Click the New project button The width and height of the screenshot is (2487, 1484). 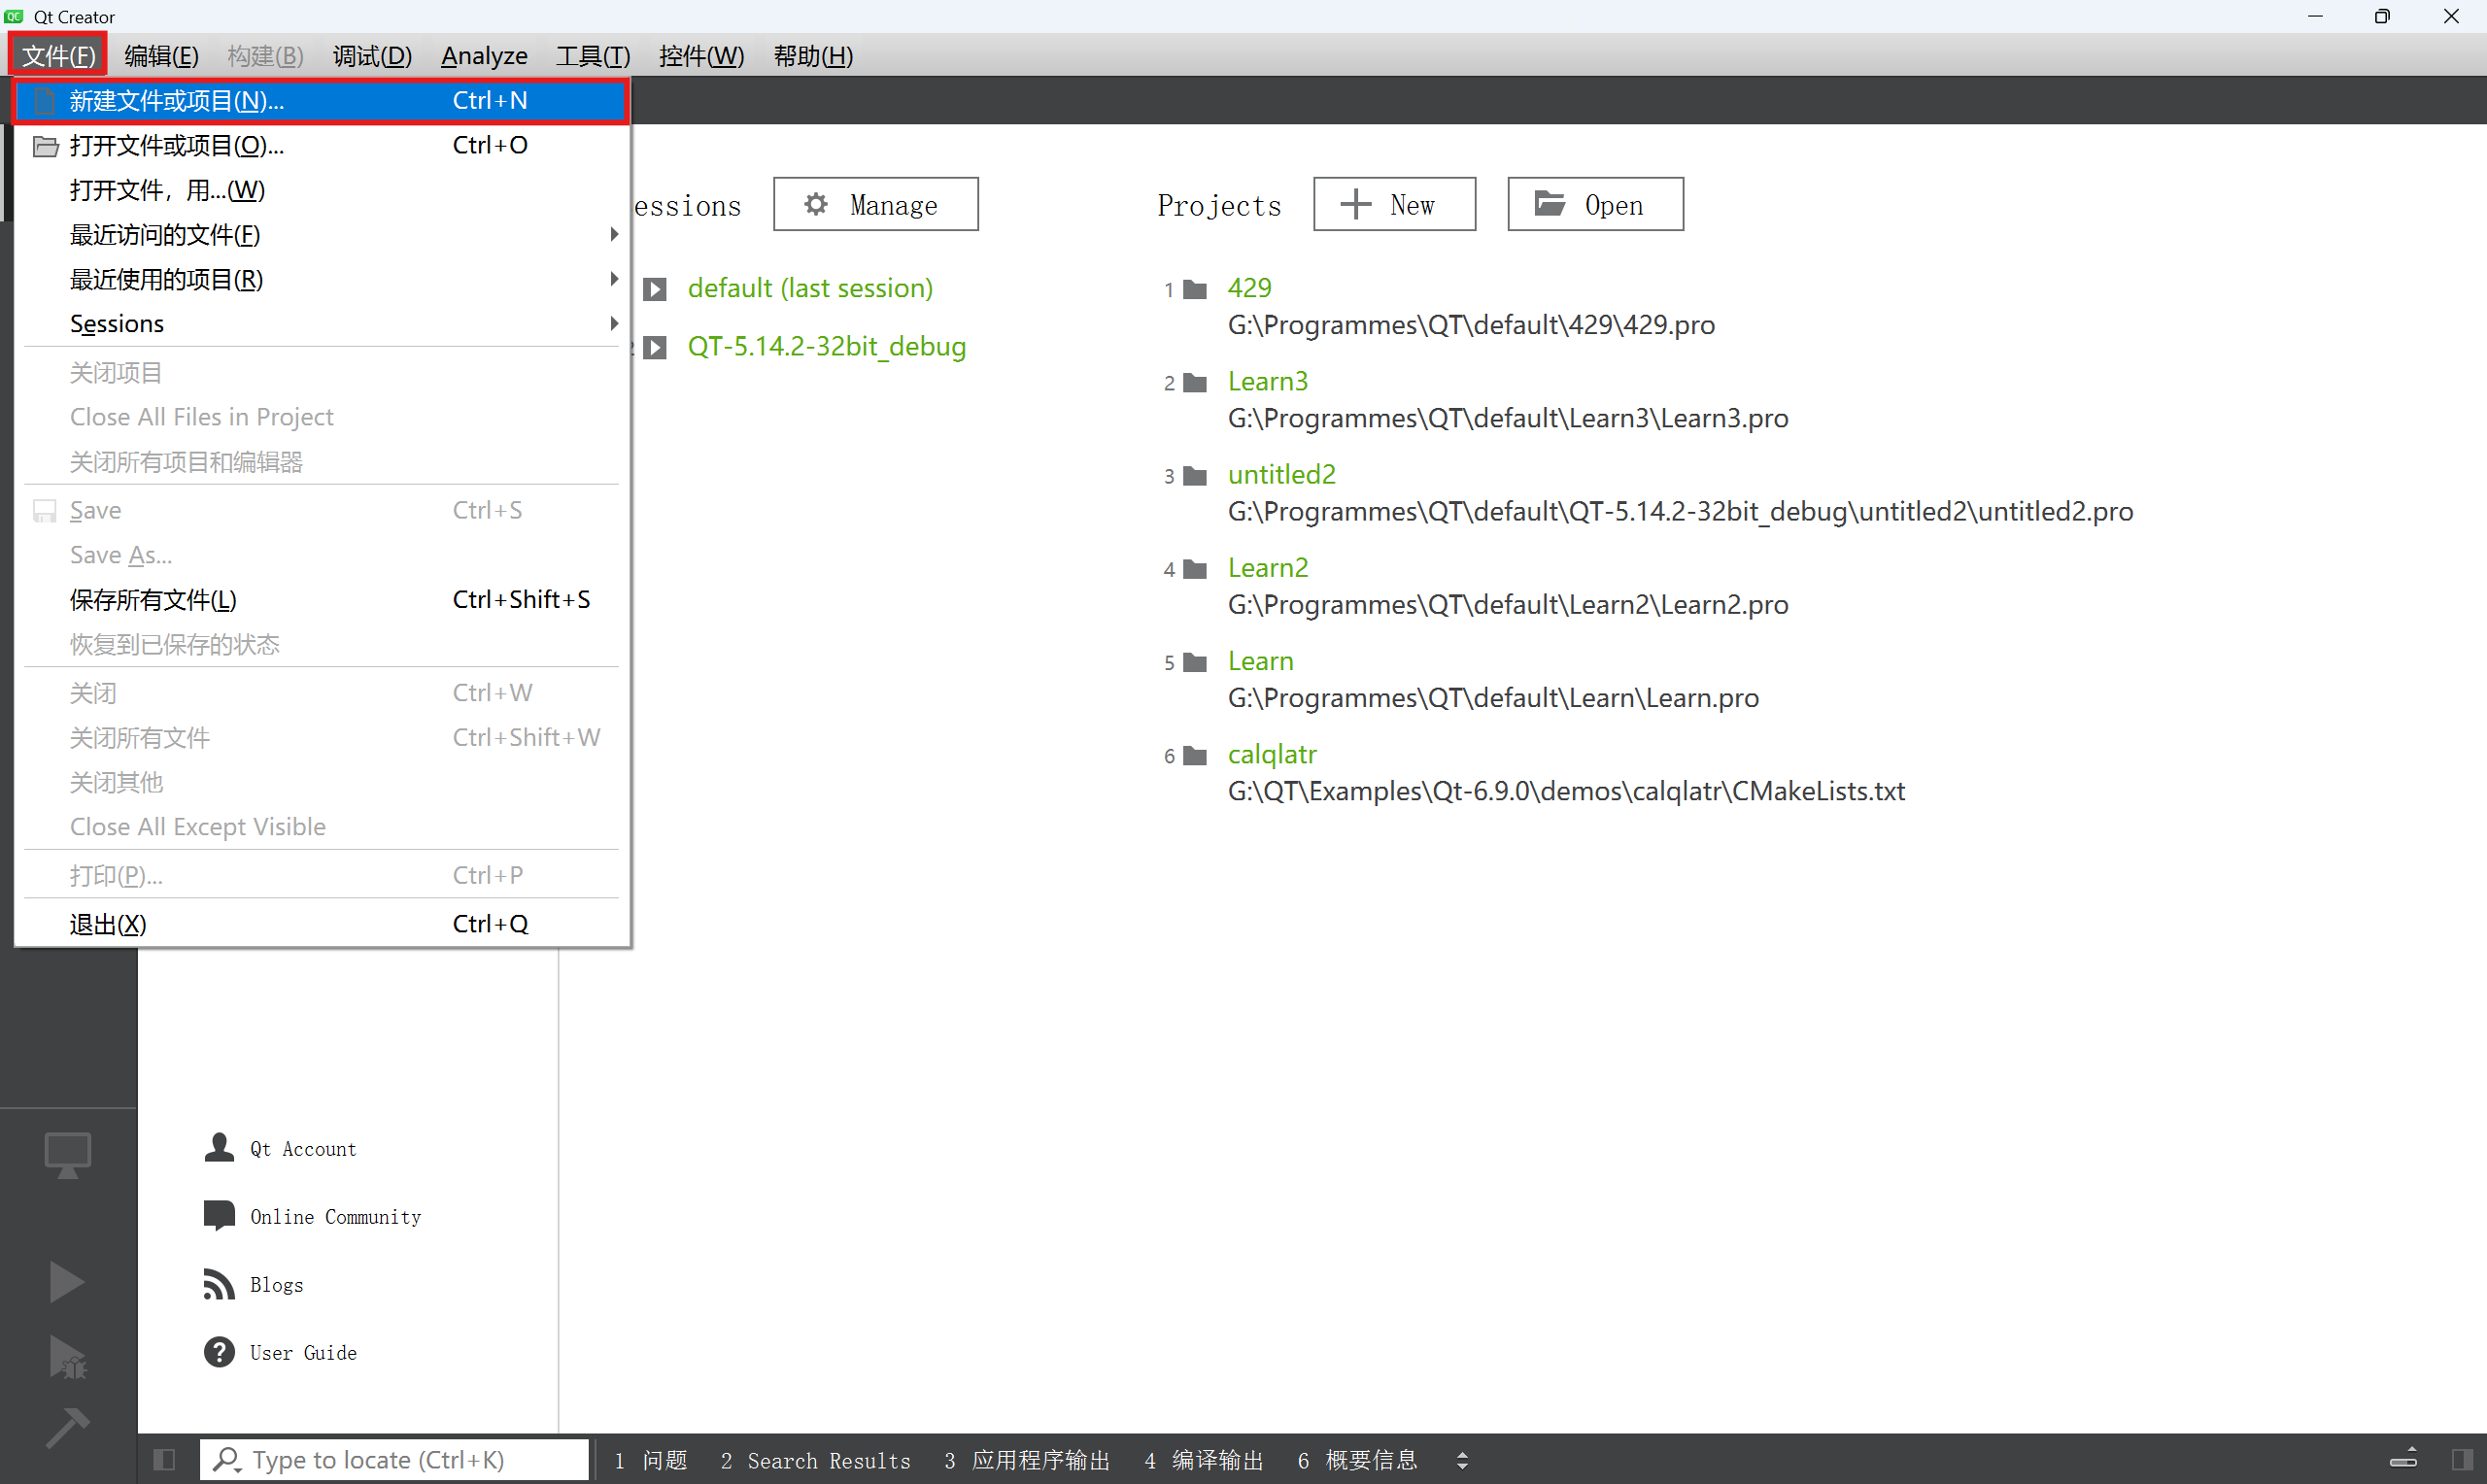click(1394, 204)
